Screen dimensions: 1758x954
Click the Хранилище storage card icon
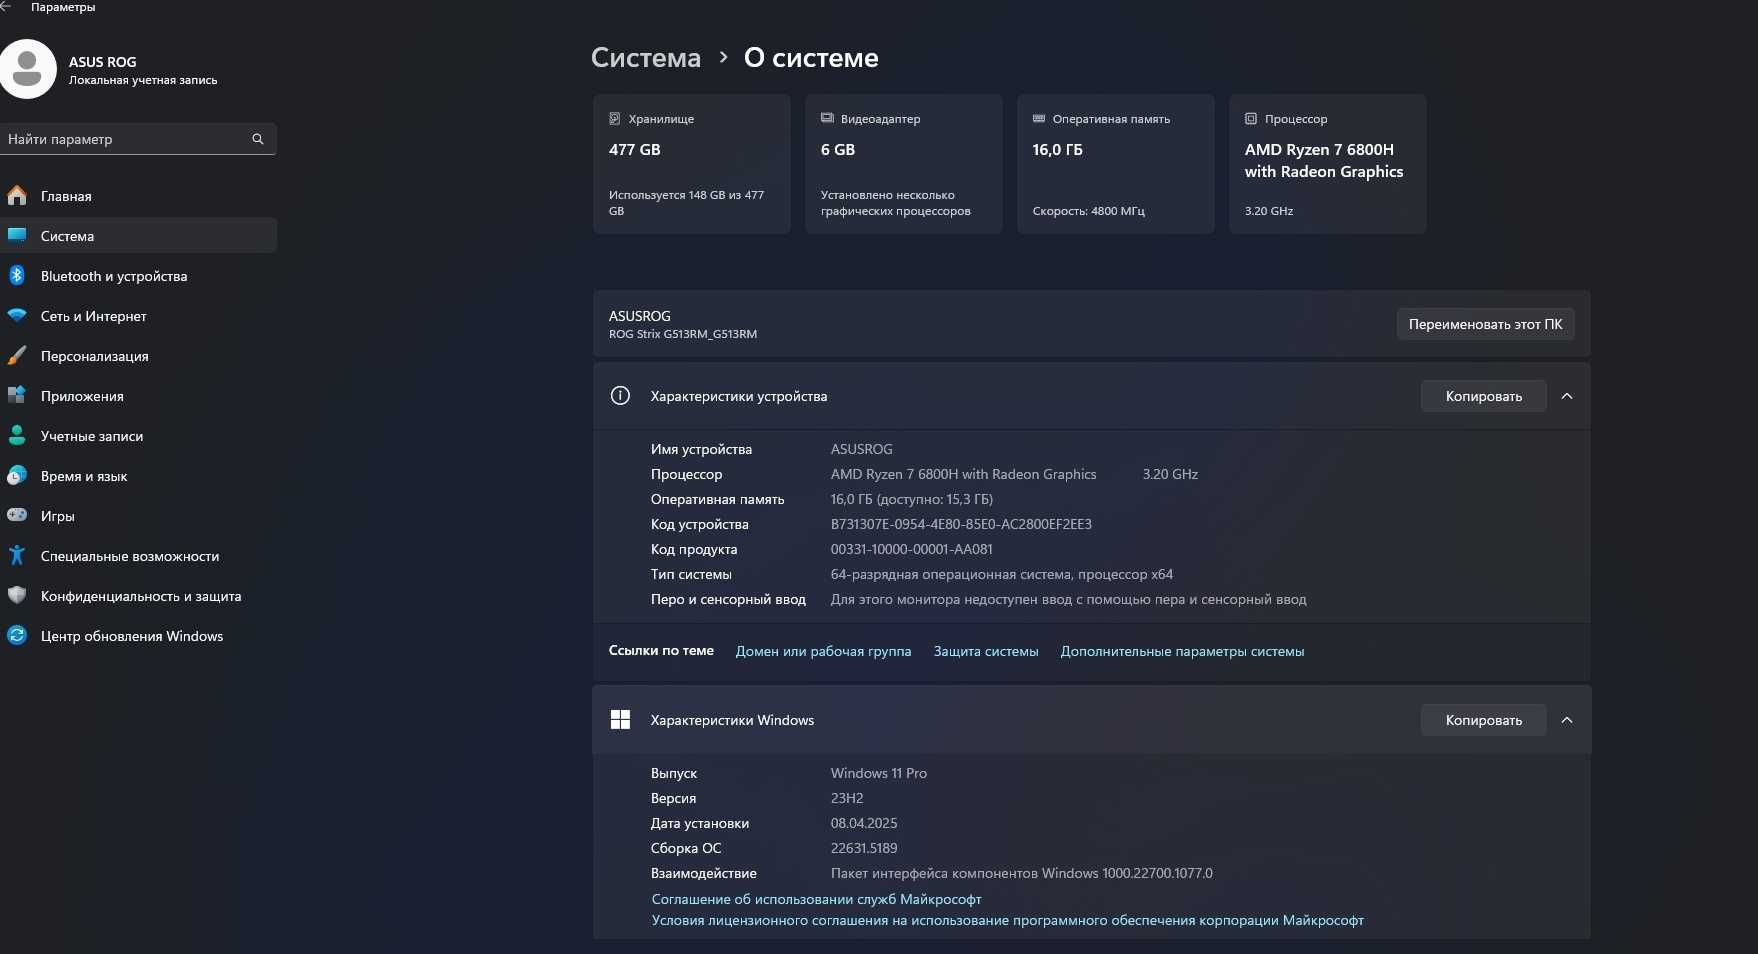click(x=615, y=119)
